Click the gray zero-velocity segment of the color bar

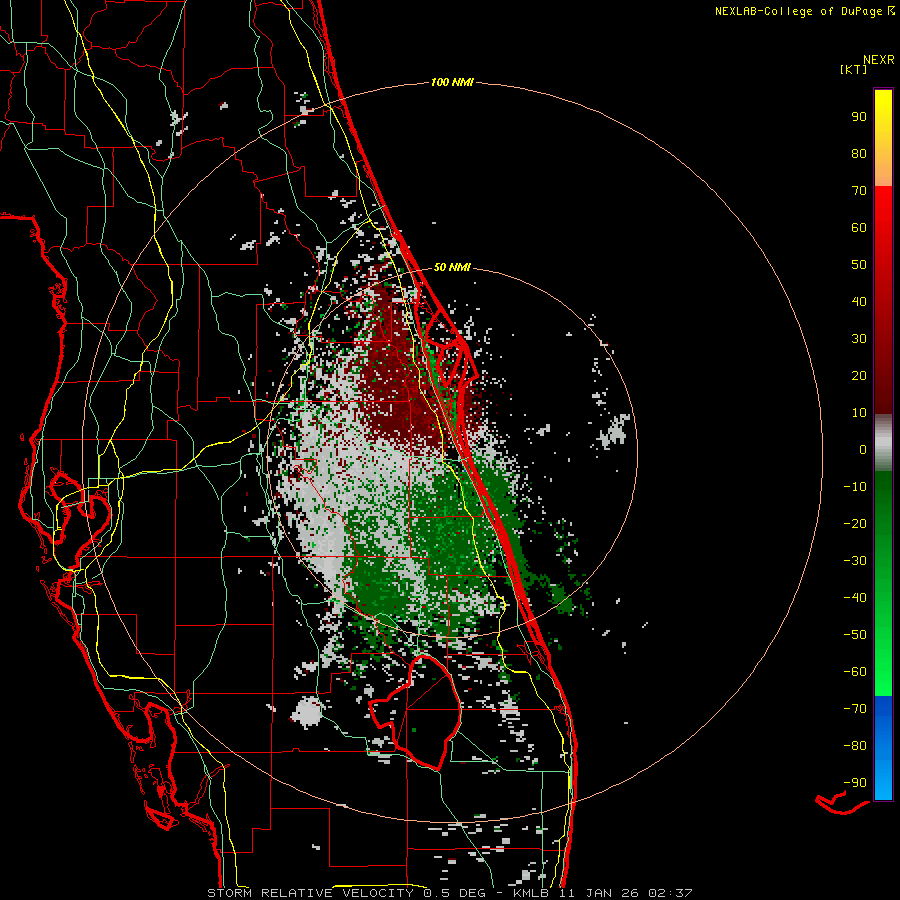[883, 443]
